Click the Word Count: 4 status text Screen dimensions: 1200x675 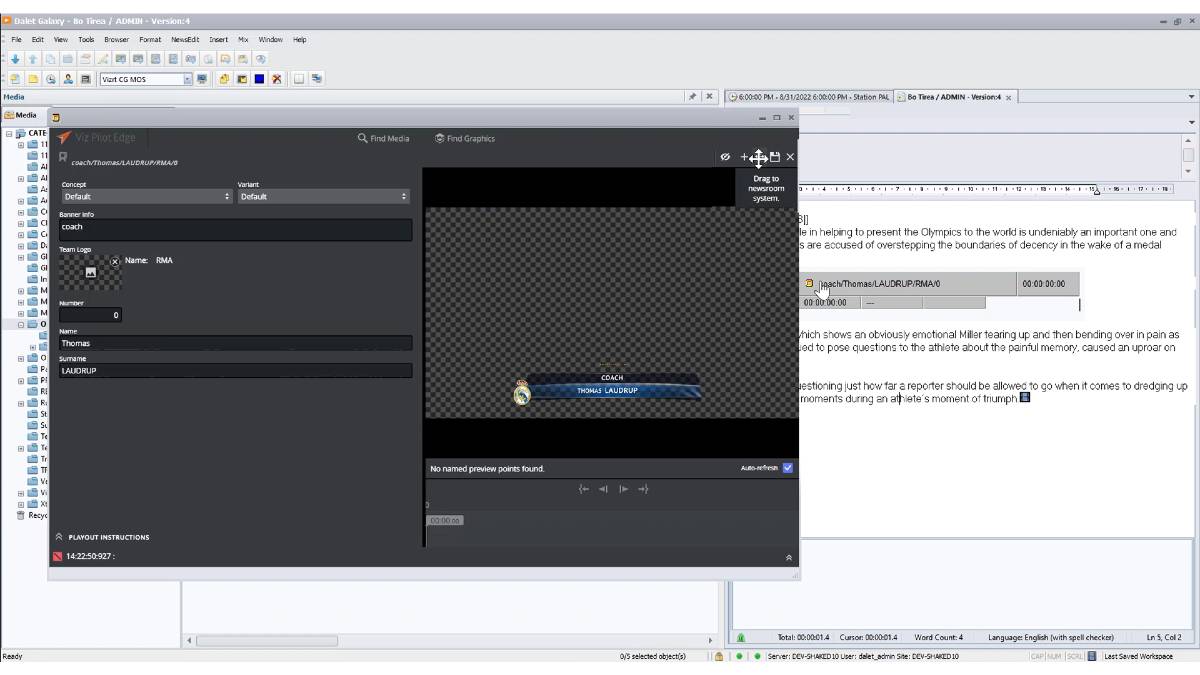tap(938, 637)
